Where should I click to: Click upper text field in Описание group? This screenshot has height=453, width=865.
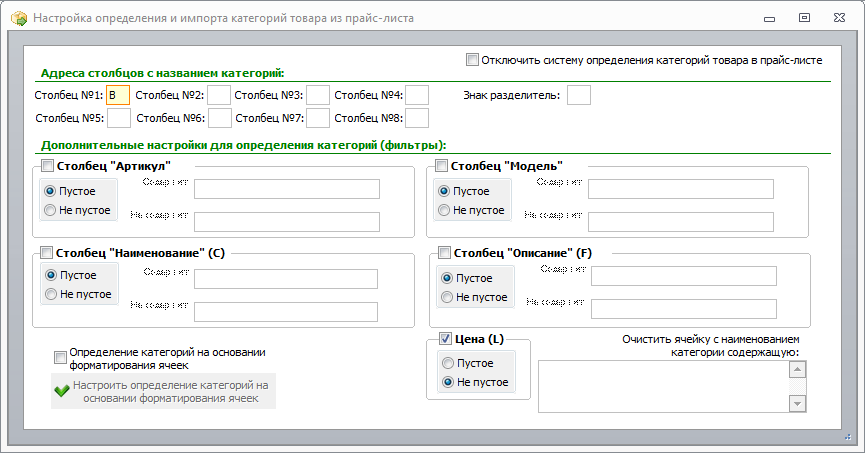pyautogui.click(x=684, y=276)
